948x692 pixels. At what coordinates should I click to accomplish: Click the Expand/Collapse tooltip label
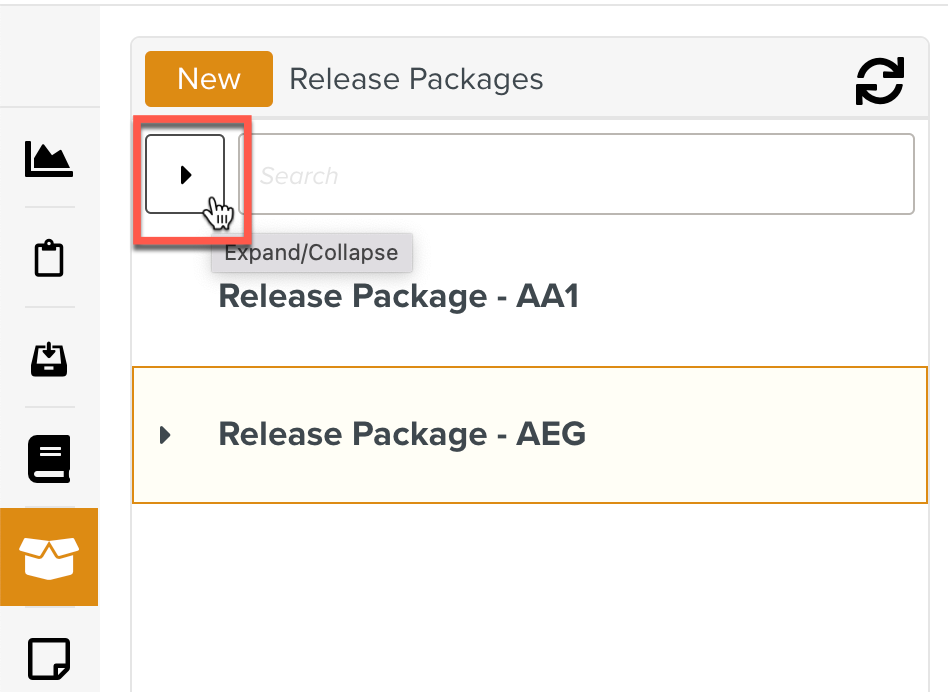coord(311,253)
